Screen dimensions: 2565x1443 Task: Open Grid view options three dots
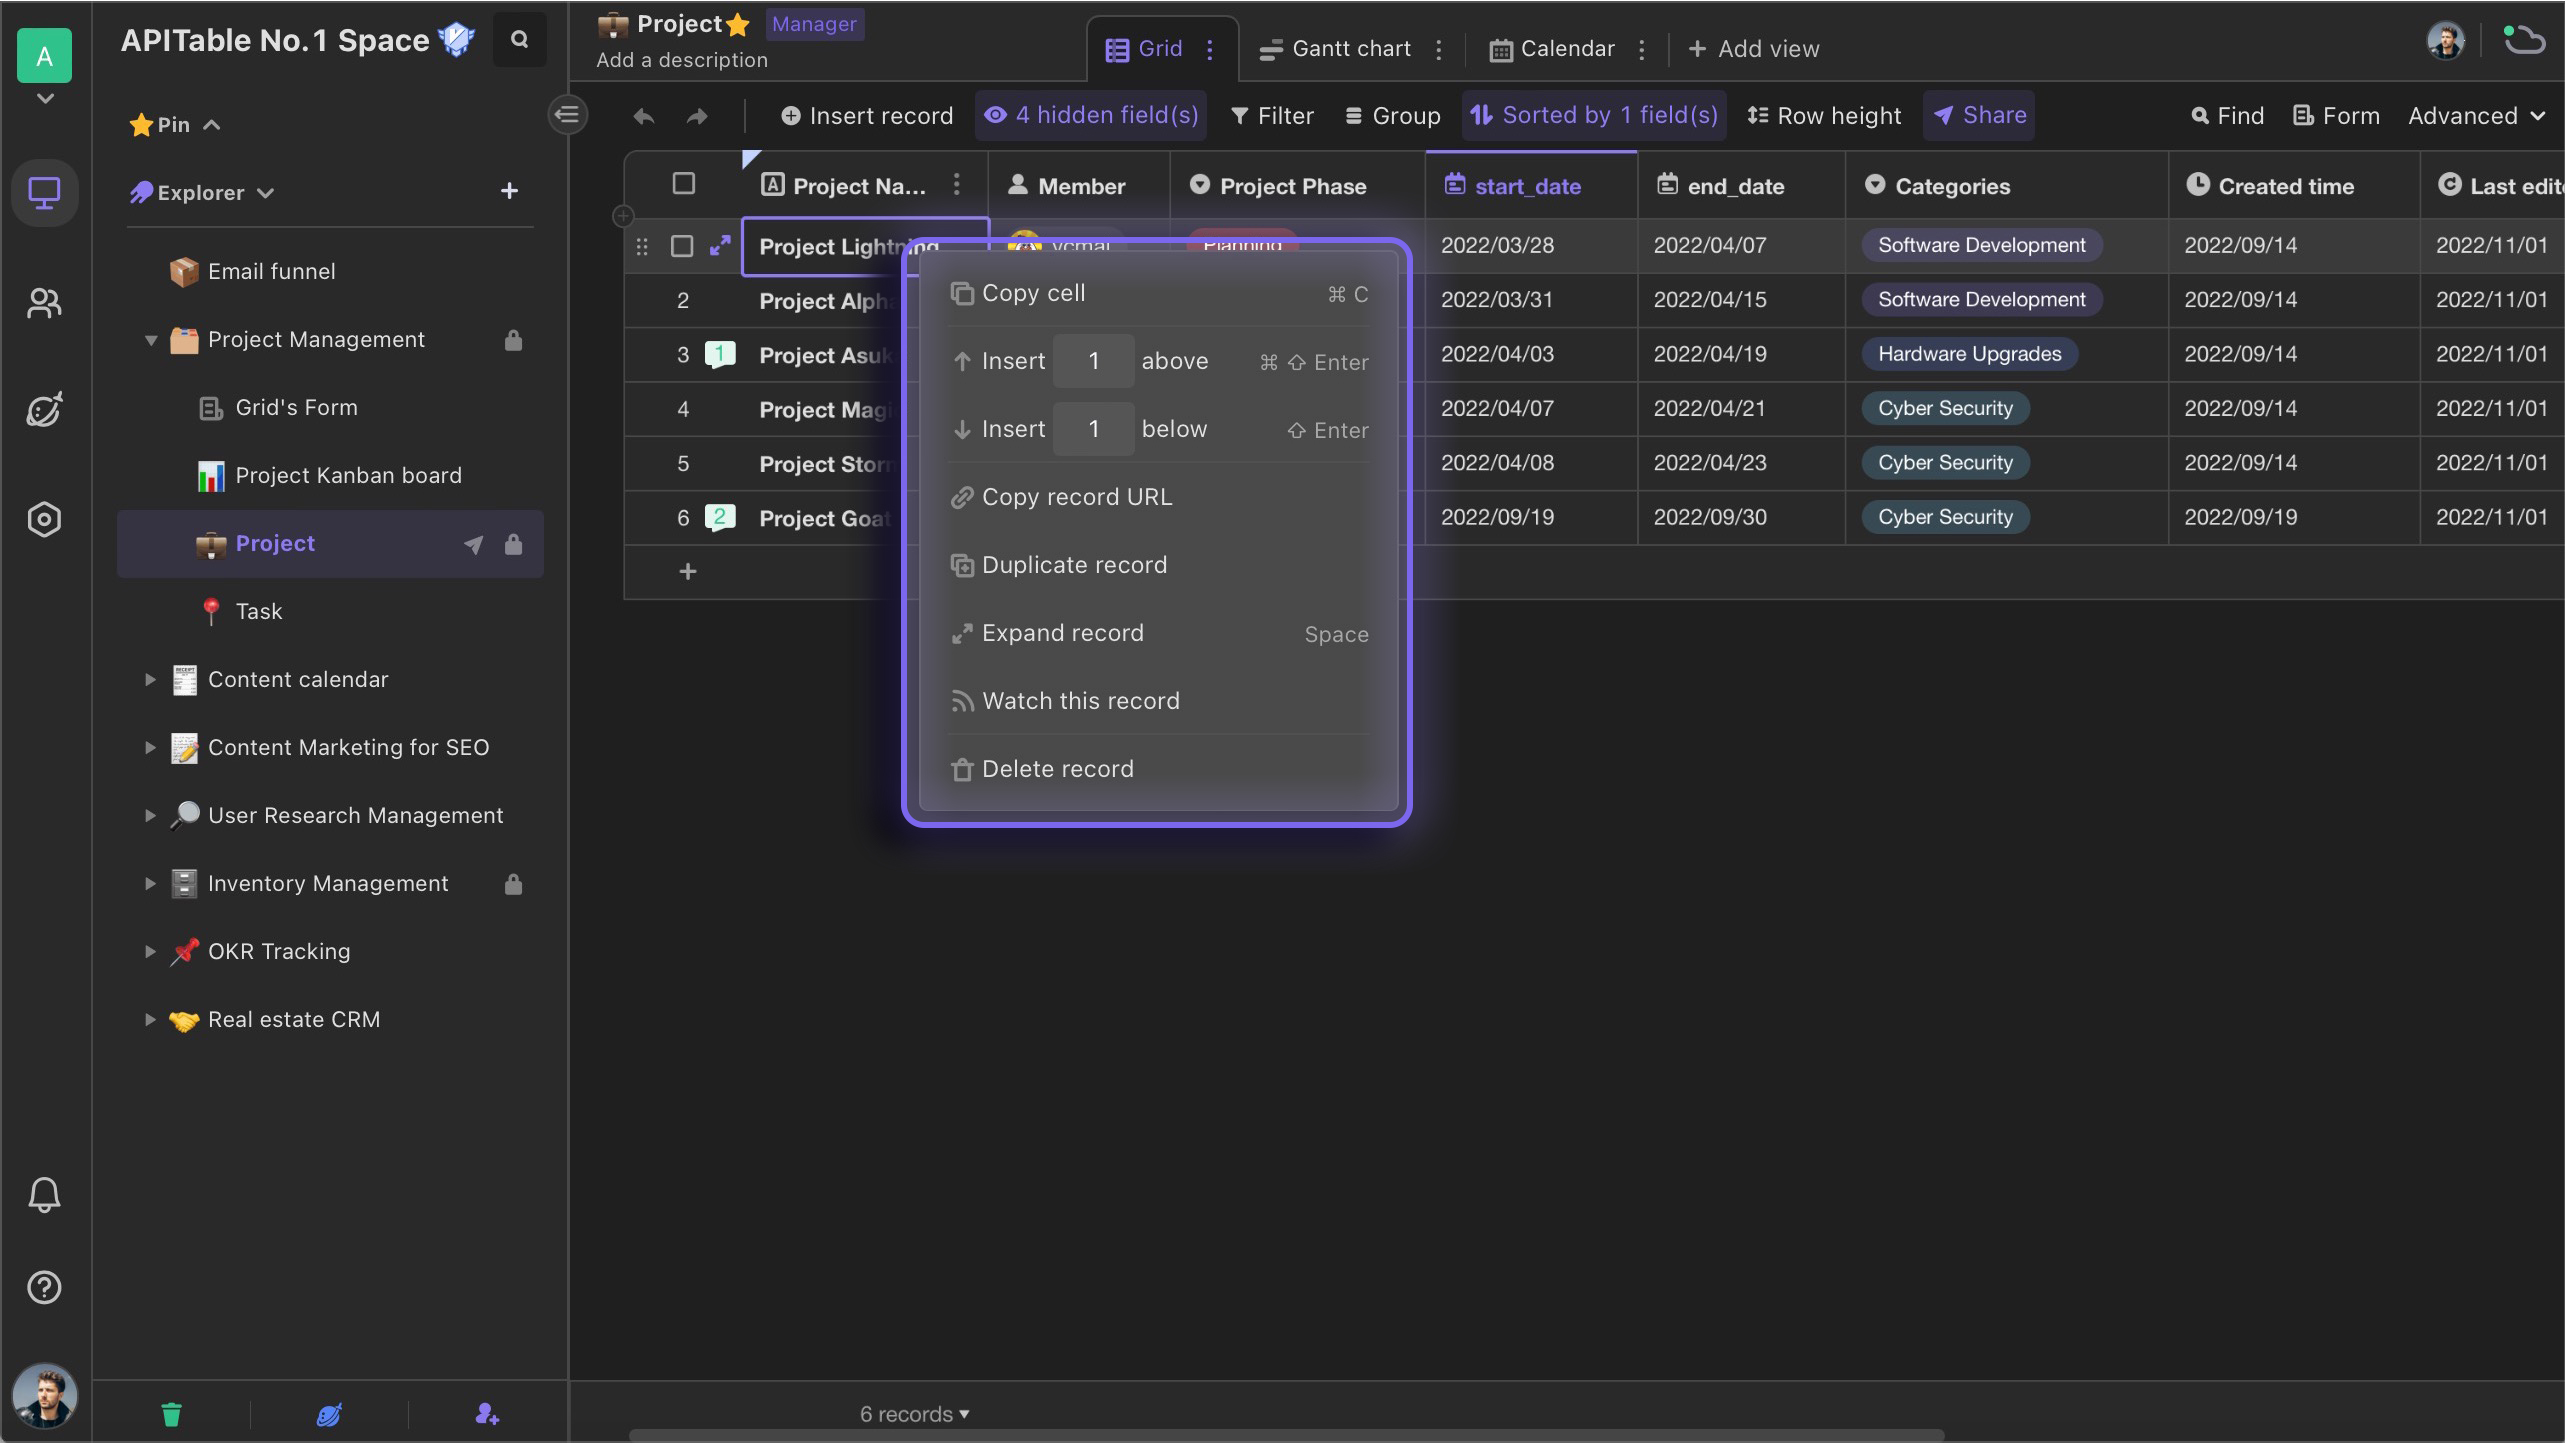tap(1209, 49)
